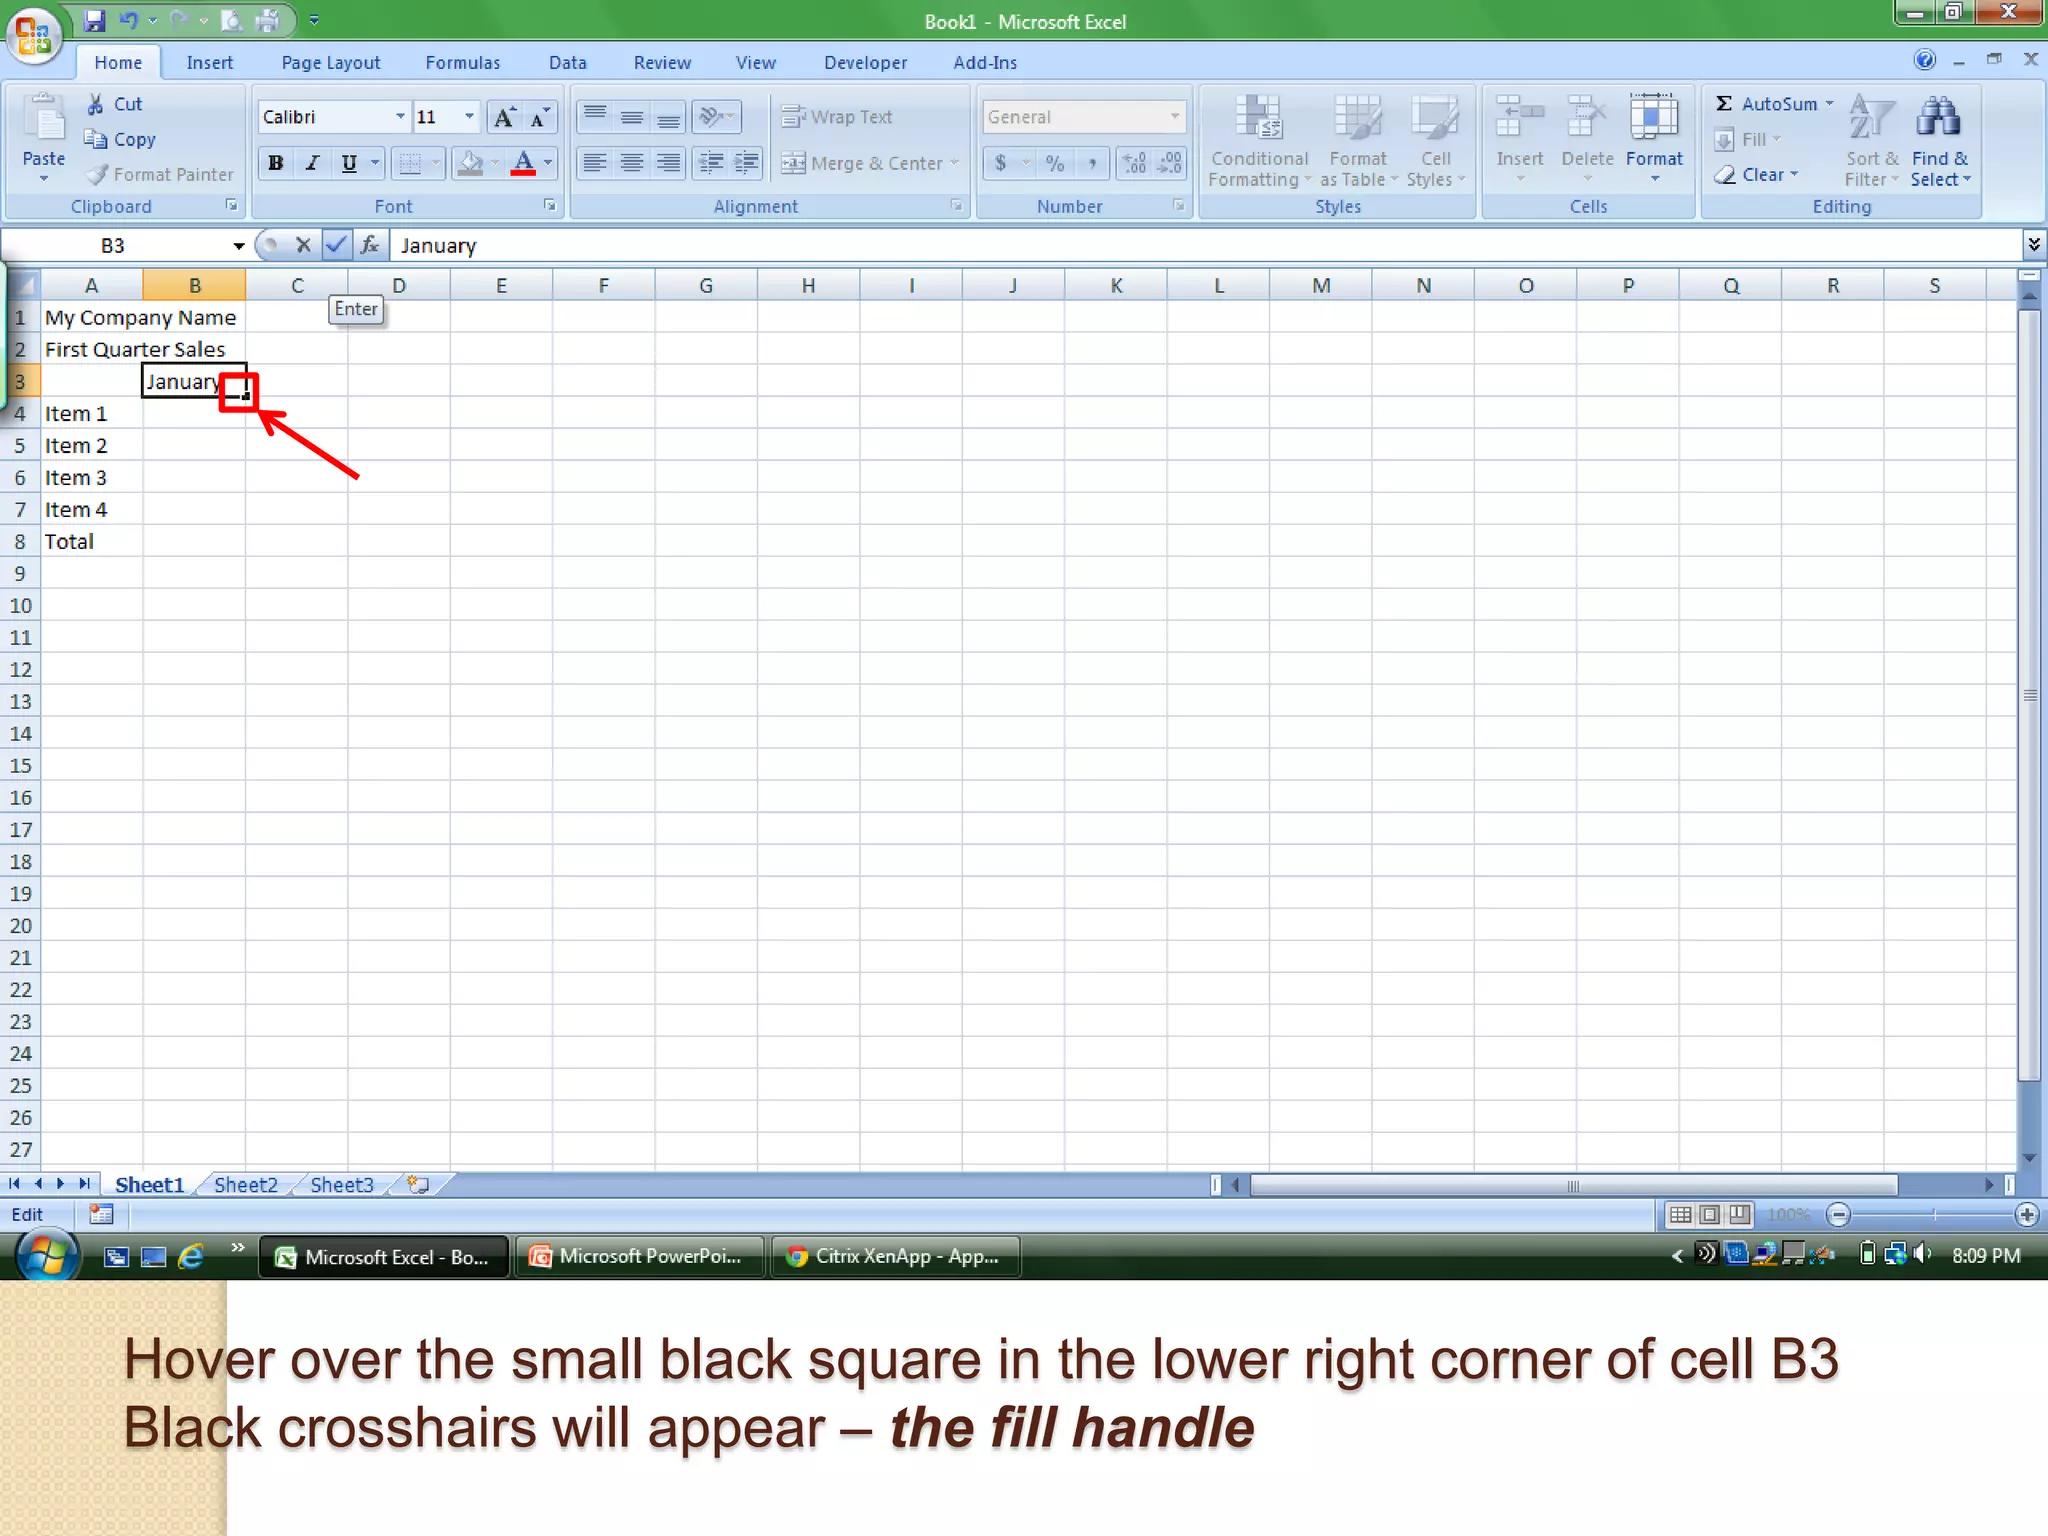Increase the cell indent
The height and width of the screenshot is (1536, 2048).
[746, 163]
